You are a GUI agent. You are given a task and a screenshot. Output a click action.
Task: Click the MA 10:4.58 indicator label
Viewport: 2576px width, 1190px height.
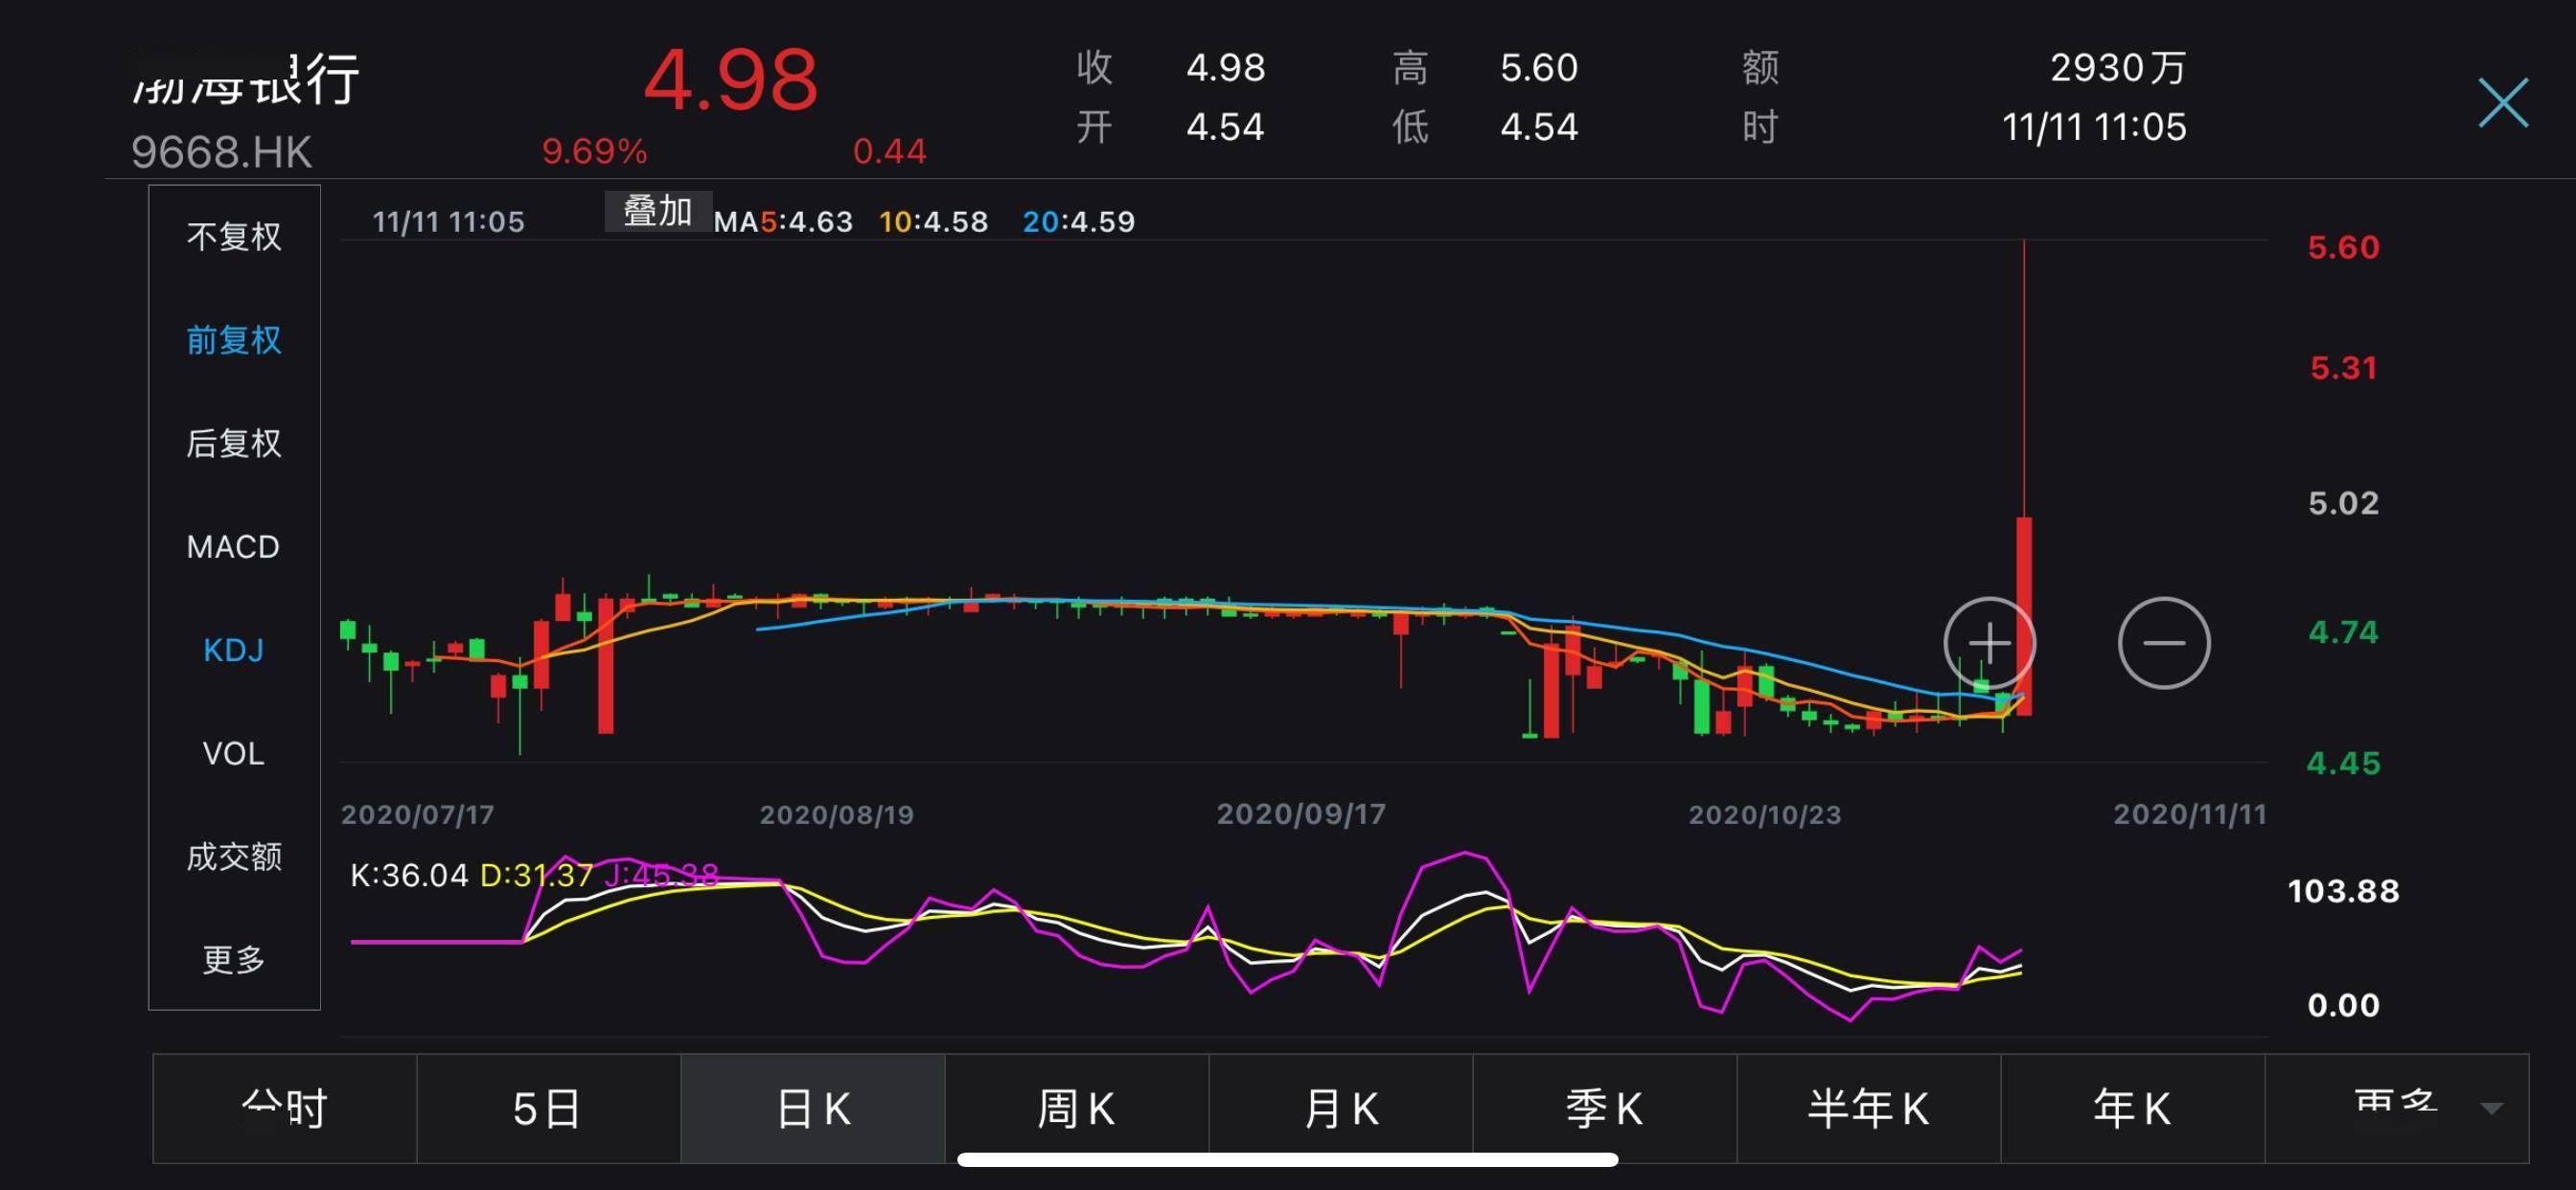tap(933, 221)
